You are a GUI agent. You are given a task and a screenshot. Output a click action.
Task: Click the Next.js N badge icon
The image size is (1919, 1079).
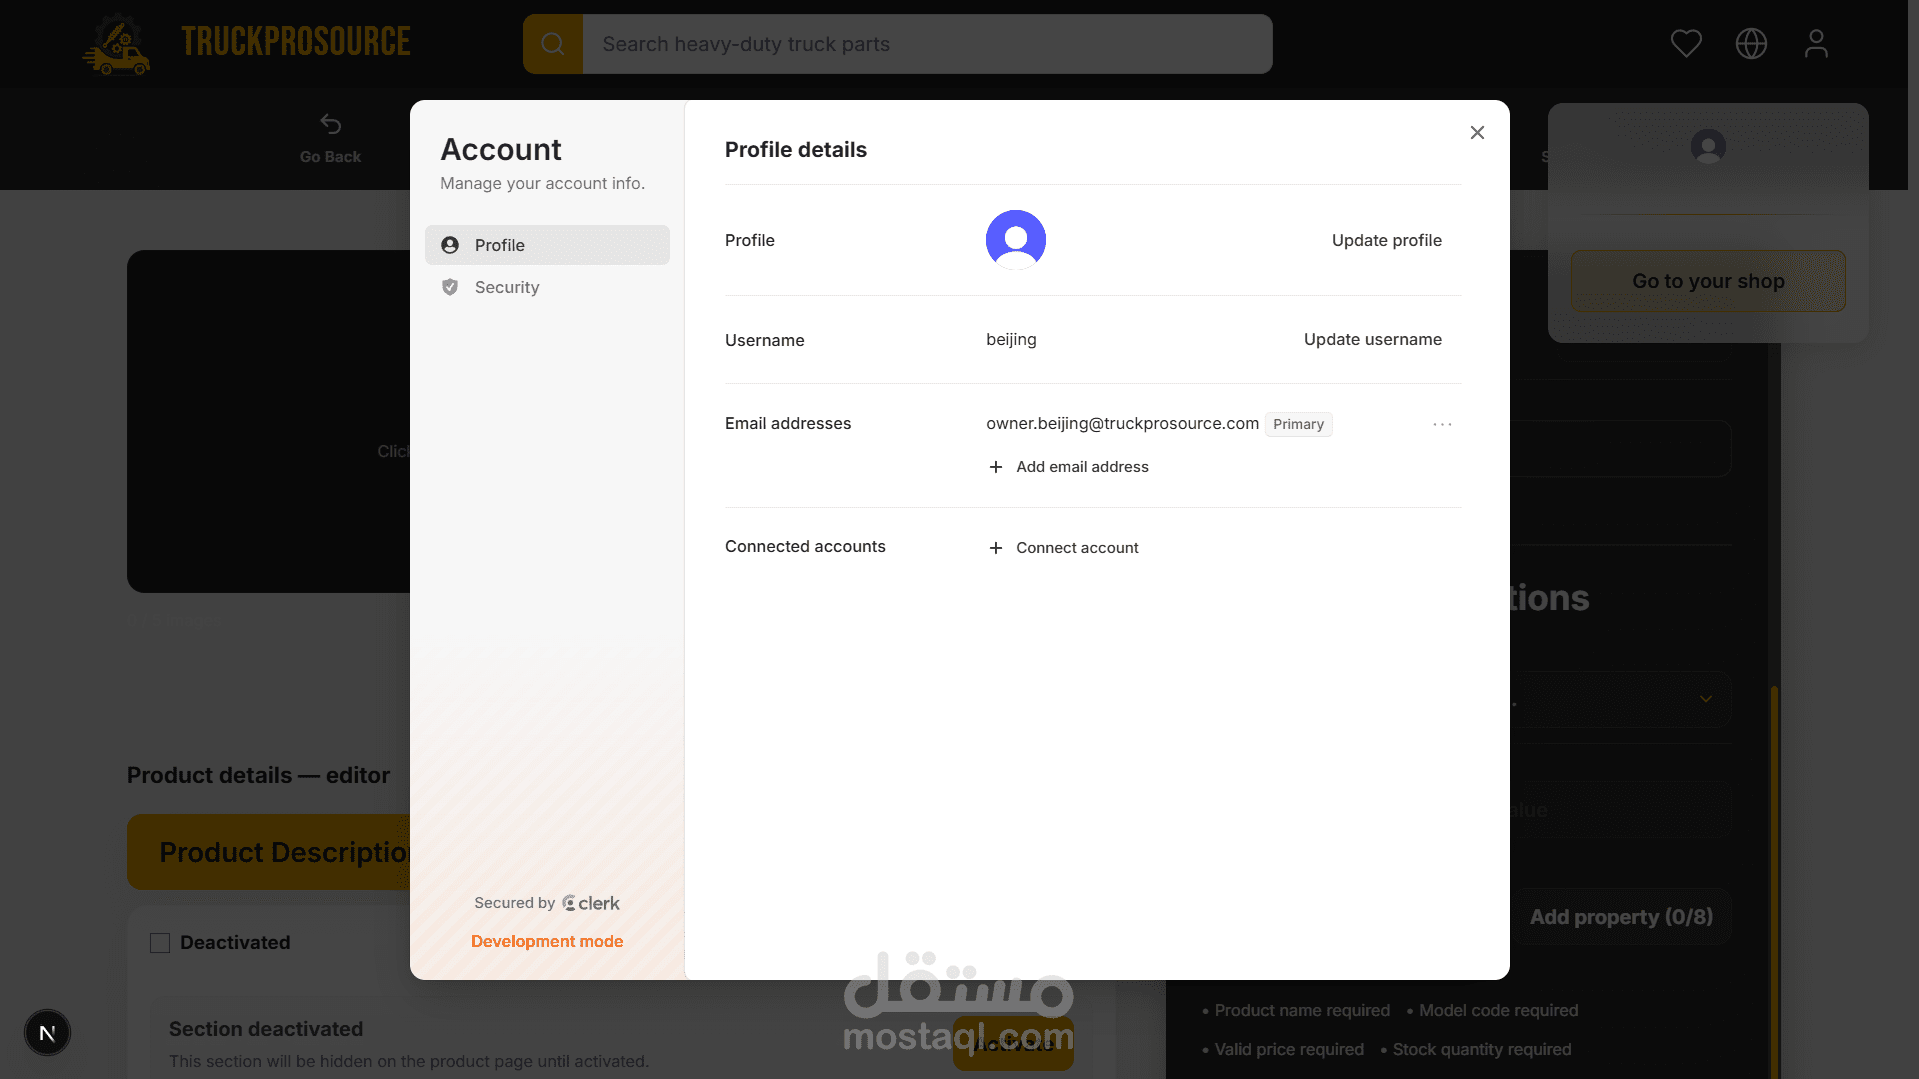coord(47,1033)
